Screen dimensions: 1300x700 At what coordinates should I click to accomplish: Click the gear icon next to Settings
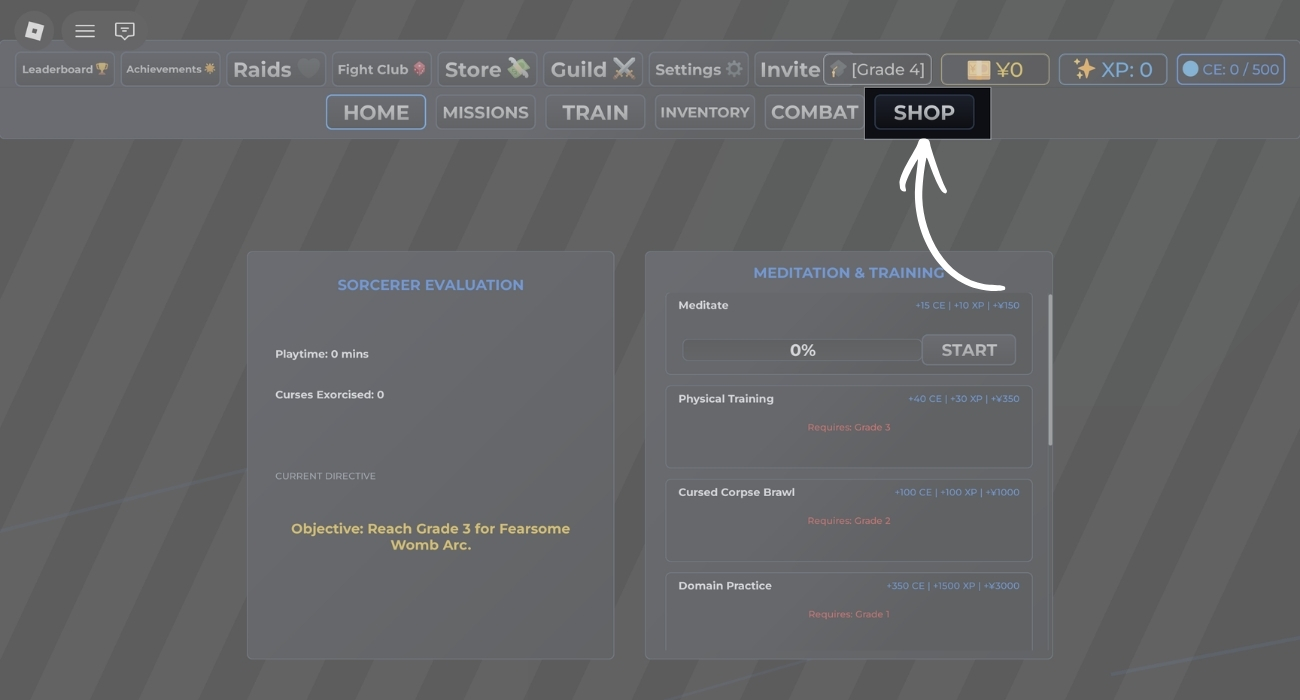coord(733,69)
